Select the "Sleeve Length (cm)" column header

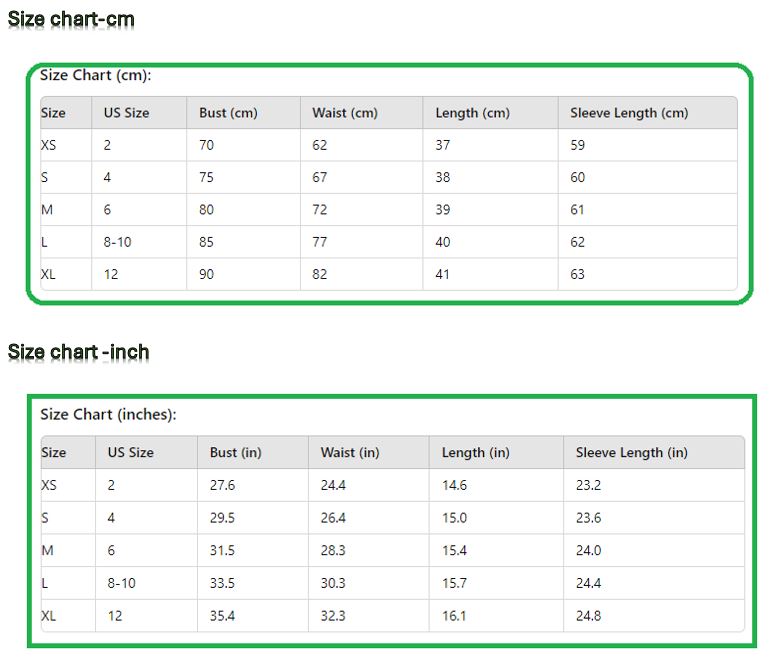[x=629, y=113]
